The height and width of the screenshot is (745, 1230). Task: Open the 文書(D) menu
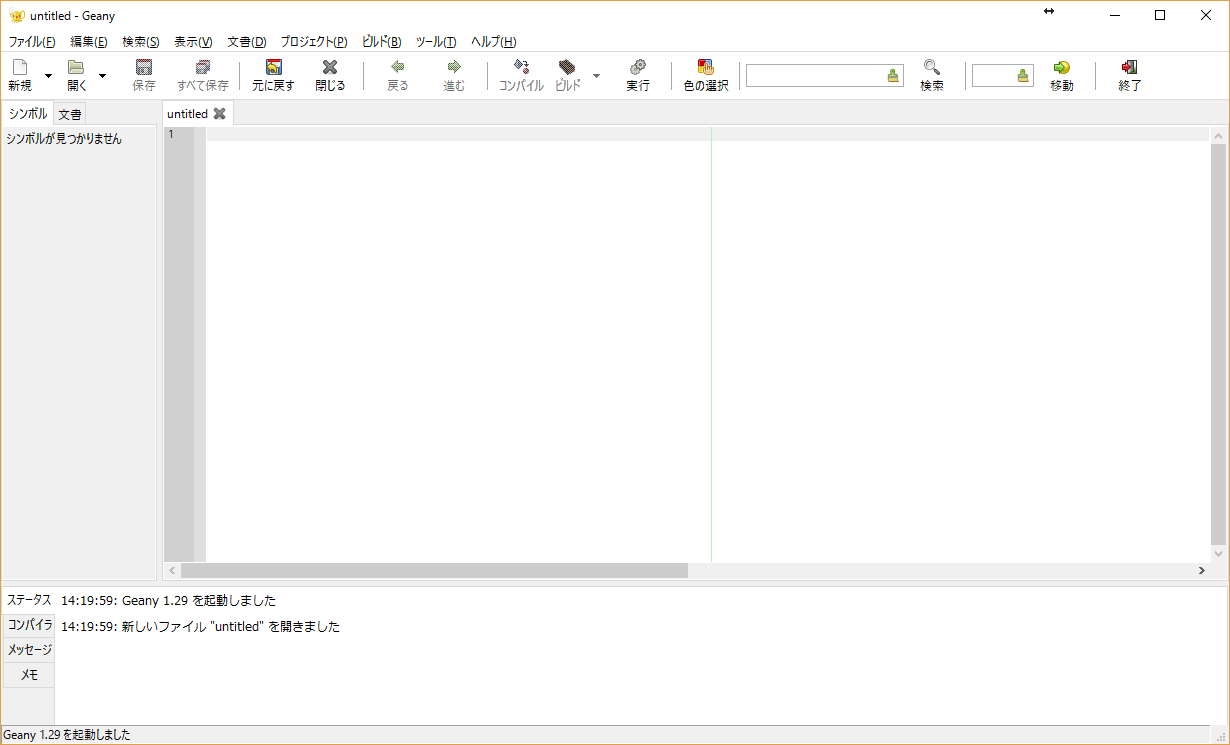[247, 42]
